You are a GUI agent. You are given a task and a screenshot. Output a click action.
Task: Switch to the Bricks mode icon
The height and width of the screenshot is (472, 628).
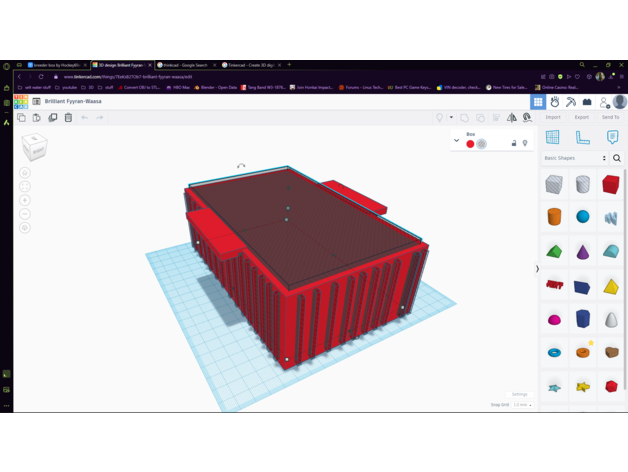coord(587,102)
